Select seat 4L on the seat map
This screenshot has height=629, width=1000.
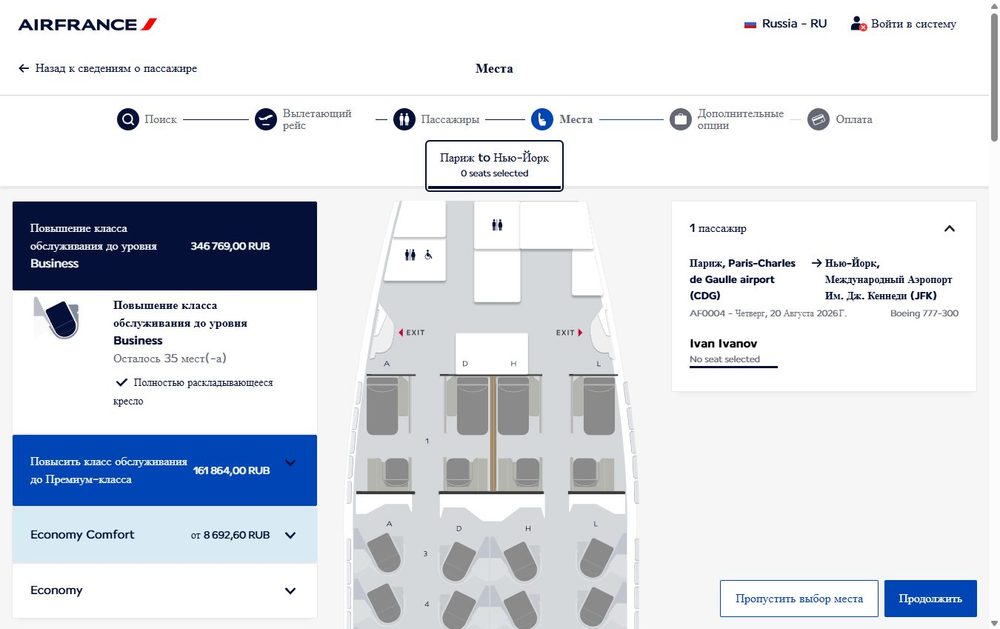click(x=596, y=606)
